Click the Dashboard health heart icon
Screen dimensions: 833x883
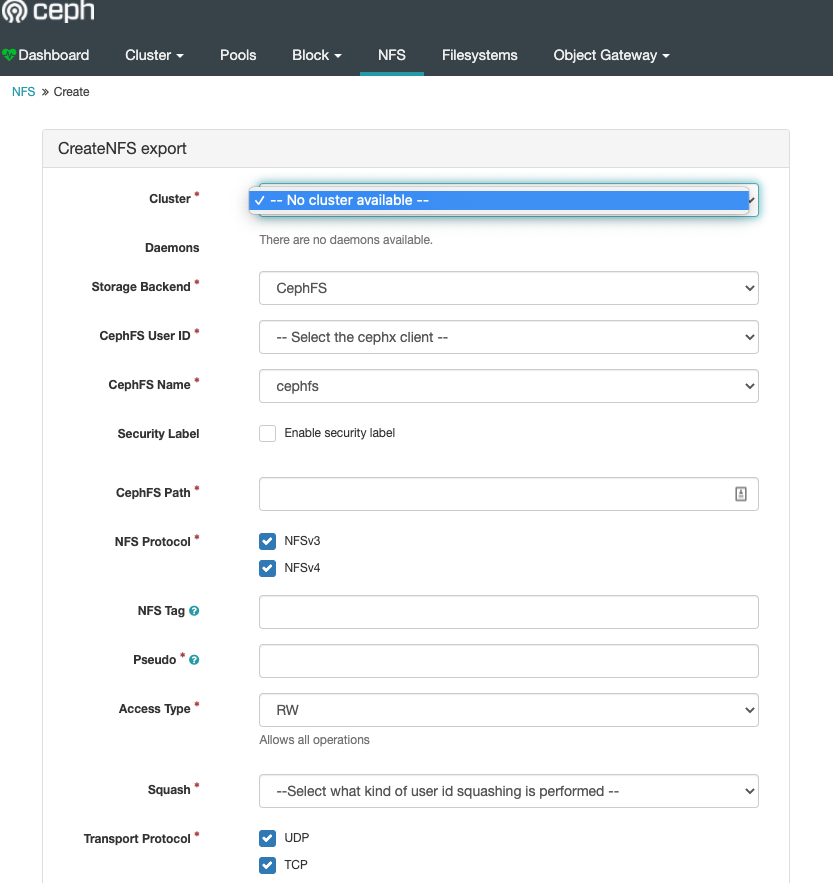pos(8,55)
